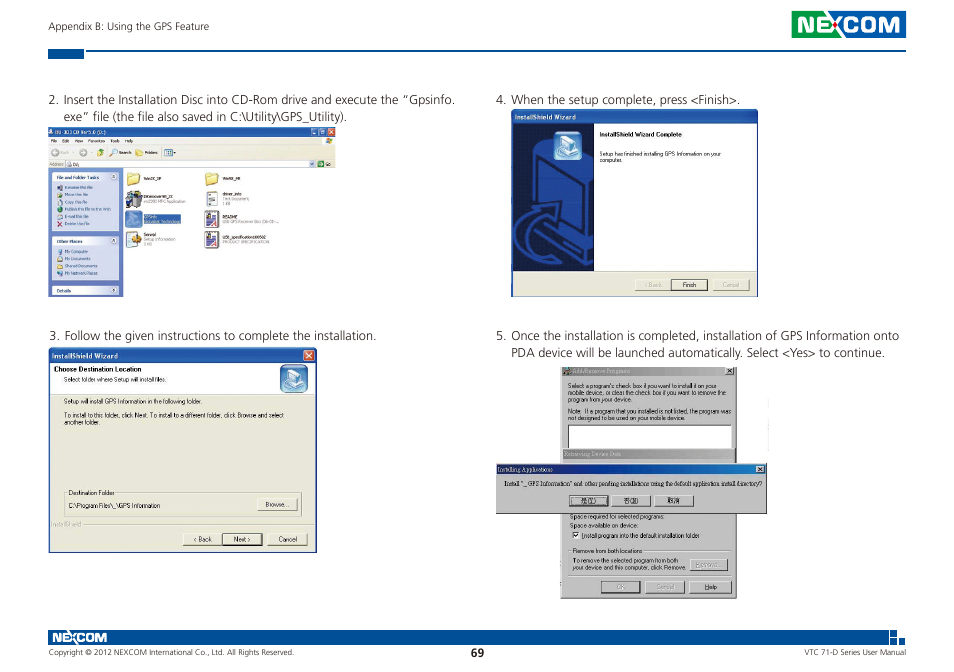
Task: Click the Windows flag logo in Explorer
Action: [329, 141]
